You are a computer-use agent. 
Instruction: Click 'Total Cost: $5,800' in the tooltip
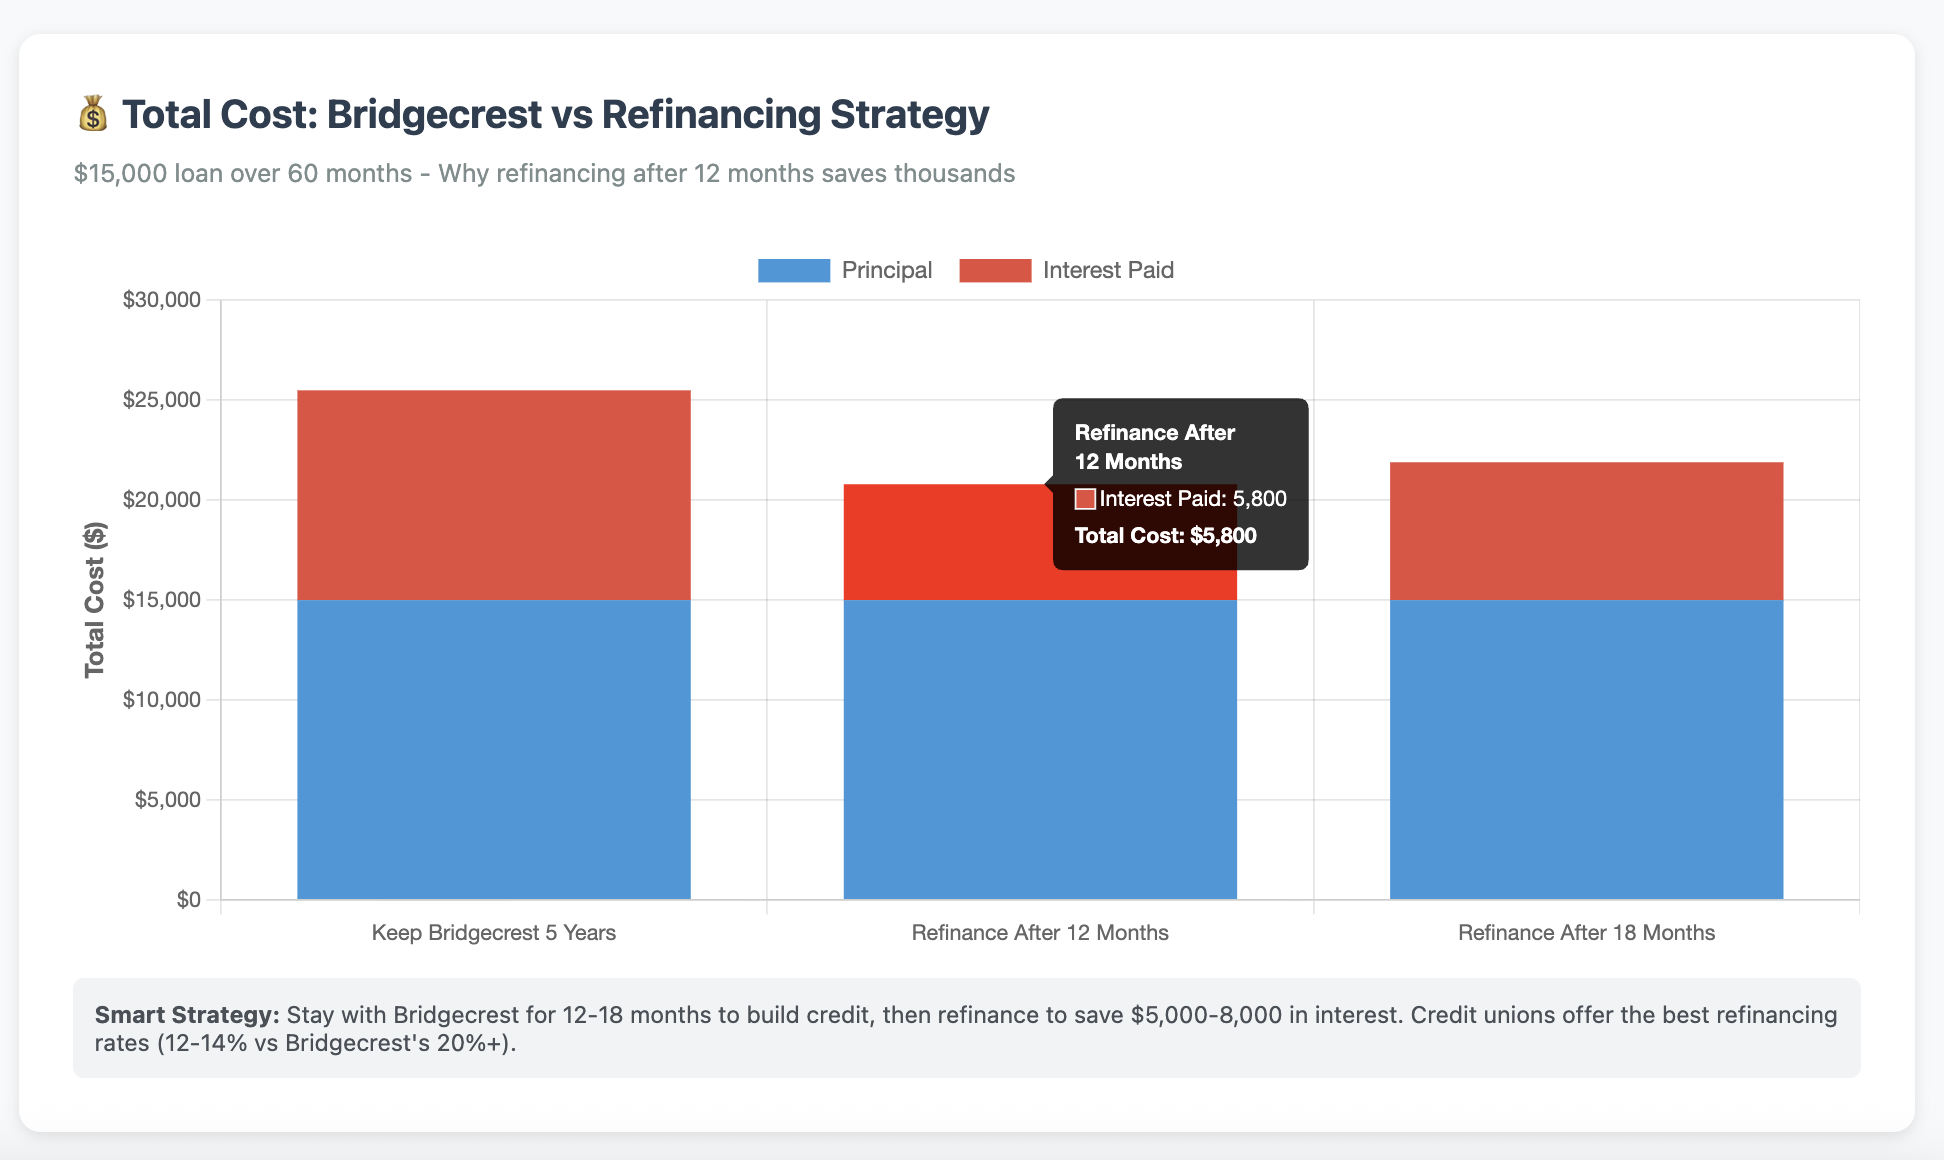[x=1166, y=535]
